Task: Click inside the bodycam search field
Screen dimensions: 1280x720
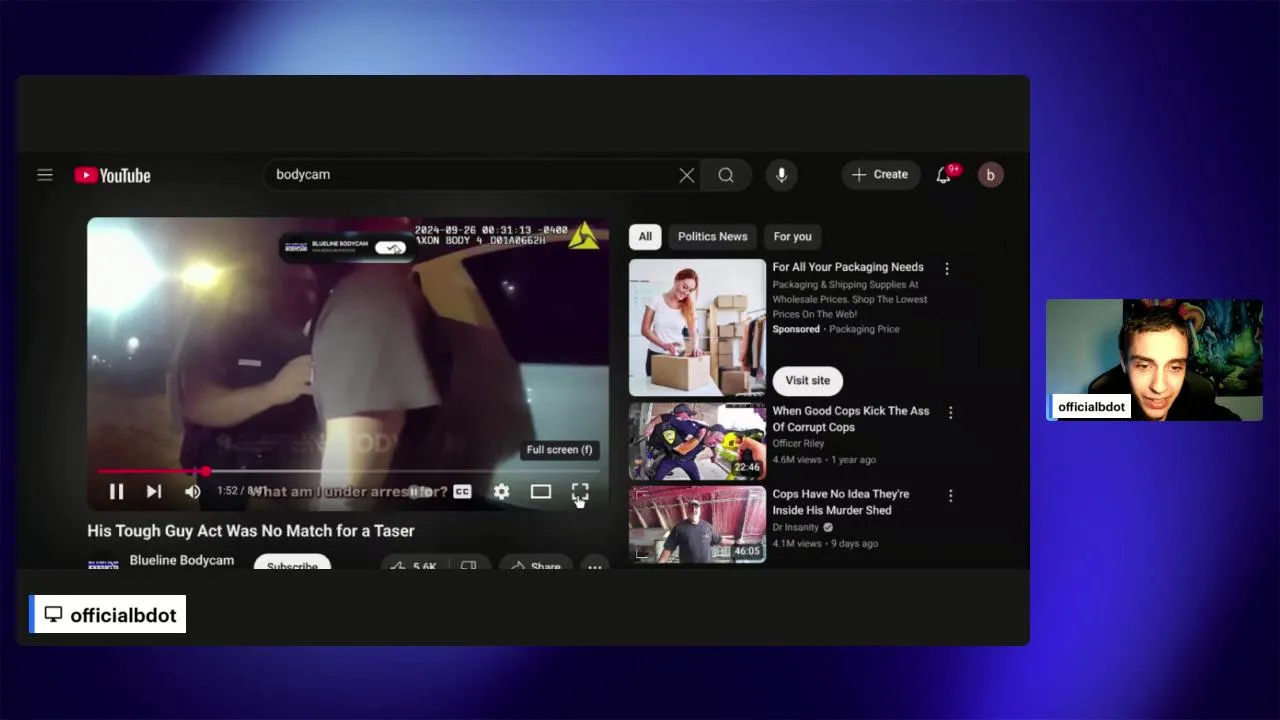Action: point(470,175)
